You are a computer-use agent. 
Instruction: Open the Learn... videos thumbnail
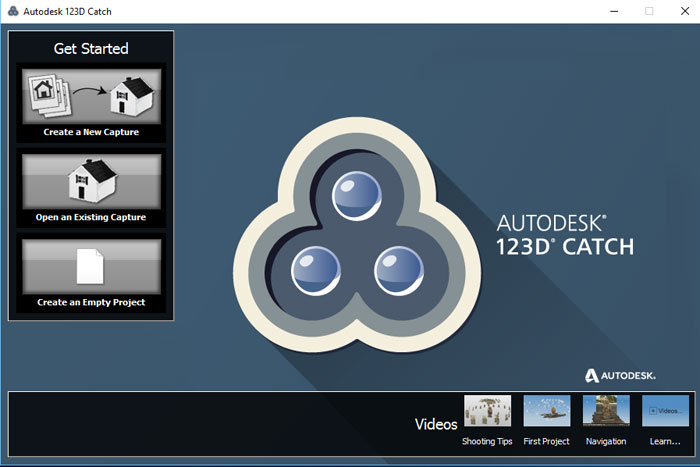pos(666,411)
